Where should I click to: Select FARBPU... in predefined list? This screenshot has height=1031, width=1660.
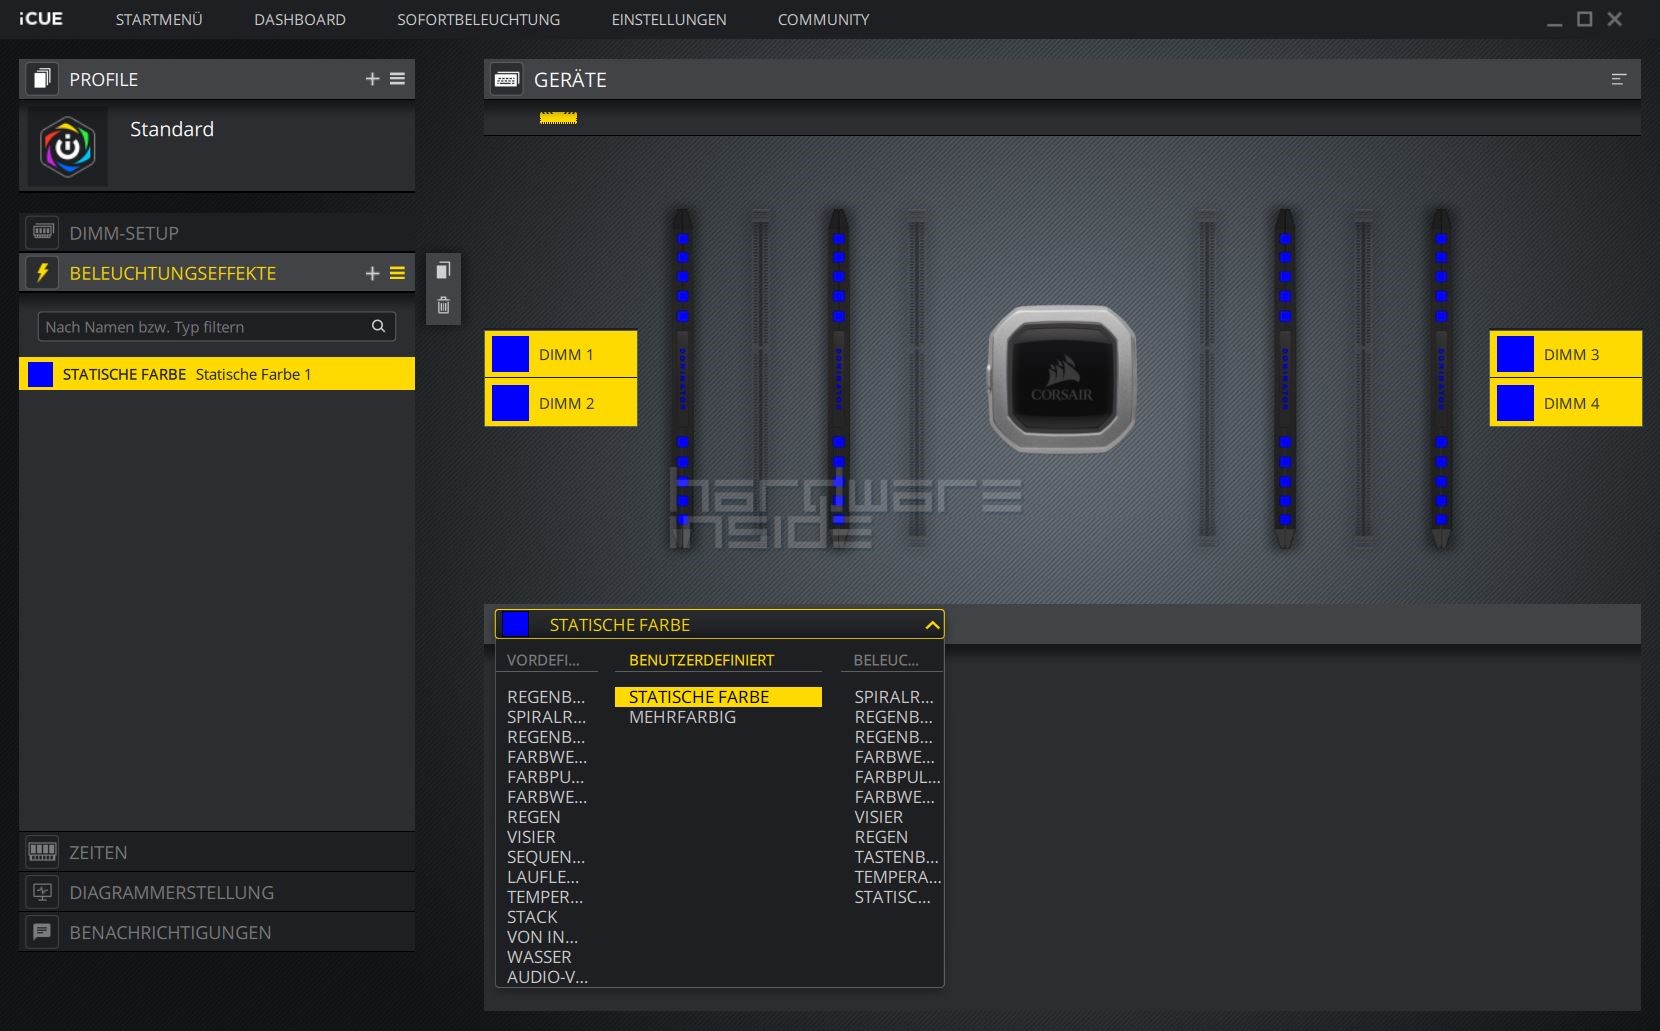545,777
